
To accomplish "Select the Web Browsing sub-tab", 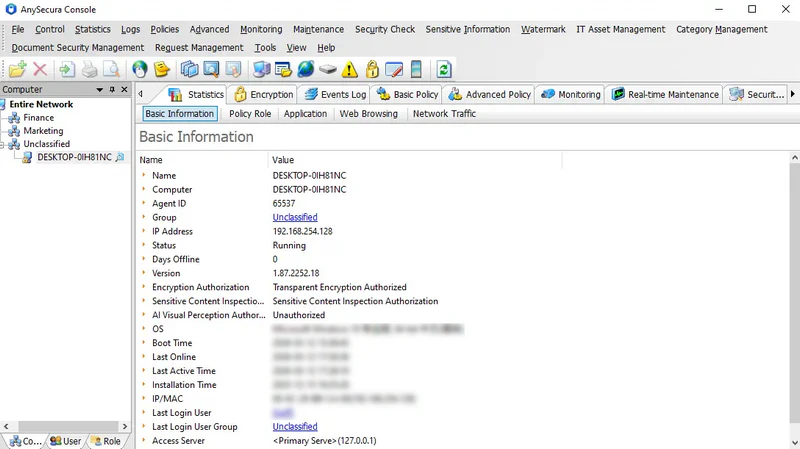I will tap(368, 114).
